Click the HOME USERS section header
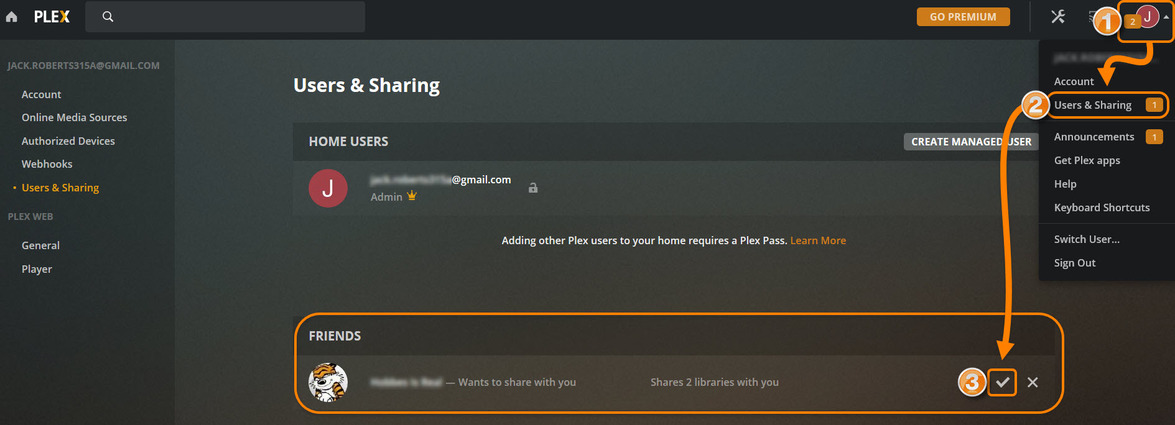 tap(348, 142)
